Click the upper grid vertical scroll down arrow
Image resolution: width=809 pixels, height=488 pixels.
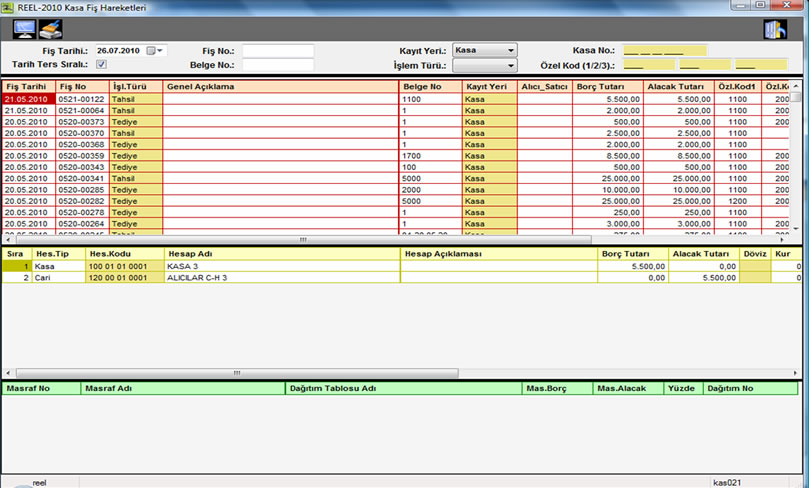coord(796,228)
